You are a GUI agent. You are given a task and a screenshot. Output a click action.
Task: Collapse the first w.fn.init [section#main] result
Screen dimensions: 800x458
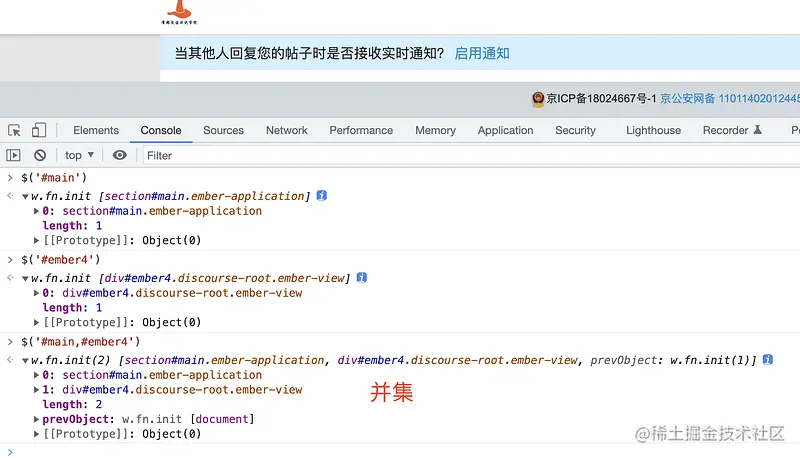(25, 196)
